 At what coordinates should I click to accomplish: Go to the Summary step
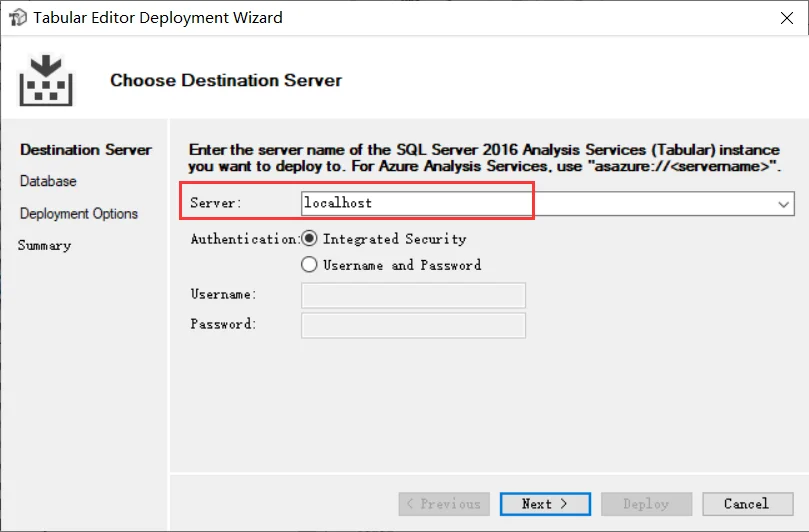44,246
